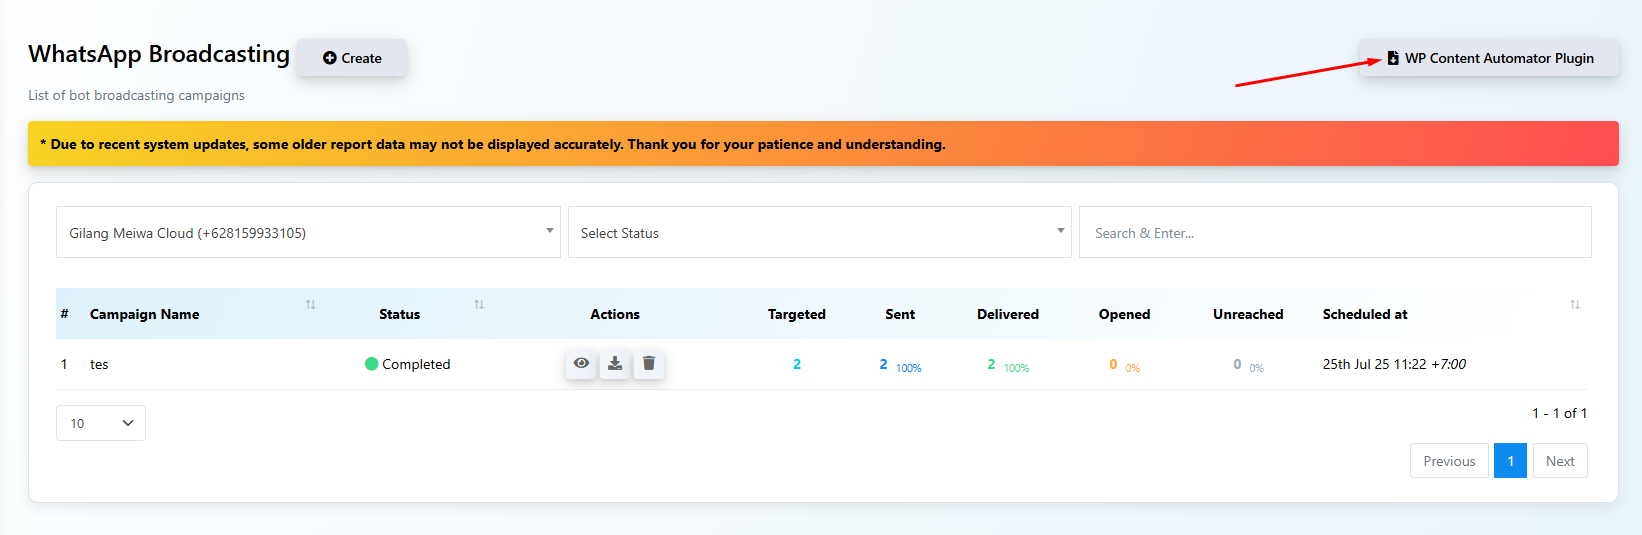Focus the Search & Enter field

(x=1335, y=232)
